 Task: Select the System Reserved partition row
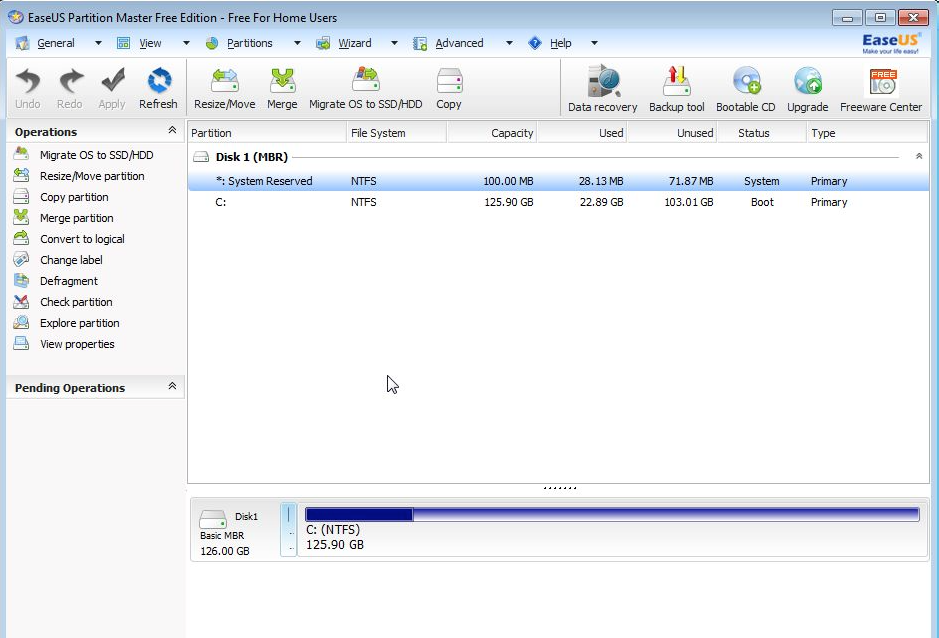click(x=558, y=181)
